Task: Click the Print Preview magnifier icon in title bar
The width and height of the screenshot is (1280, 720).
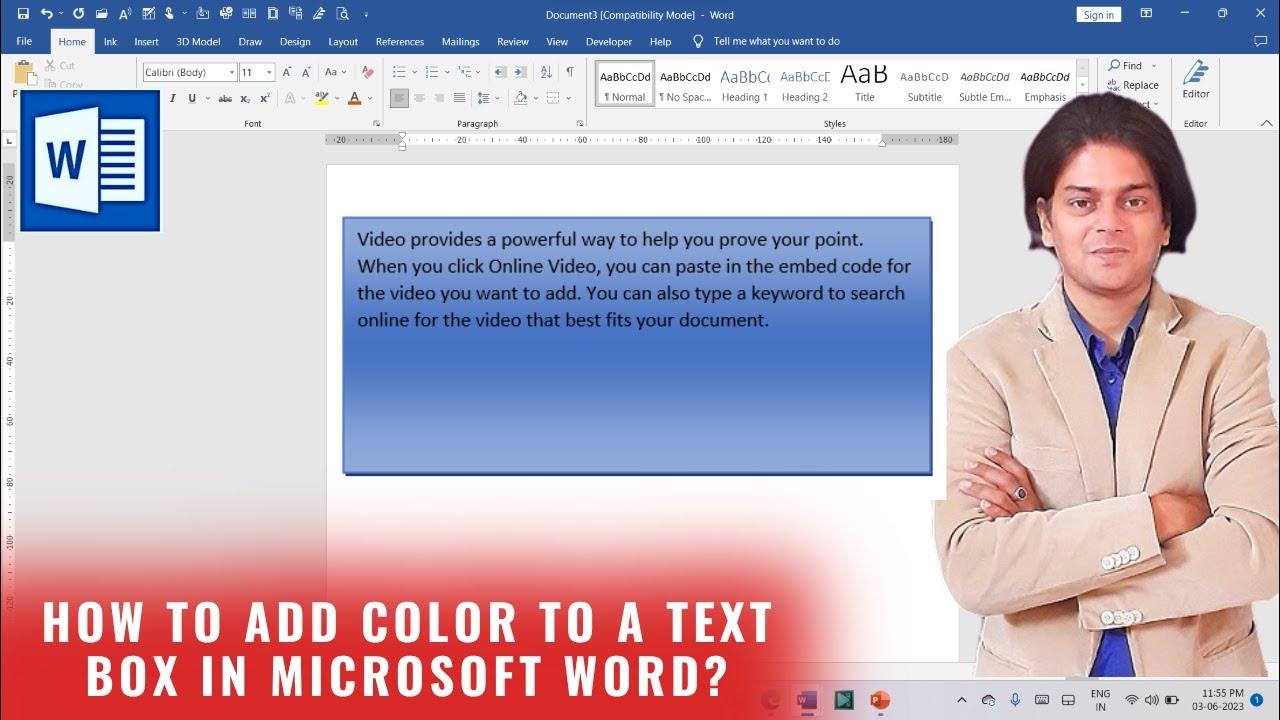Action: (342, 14)
